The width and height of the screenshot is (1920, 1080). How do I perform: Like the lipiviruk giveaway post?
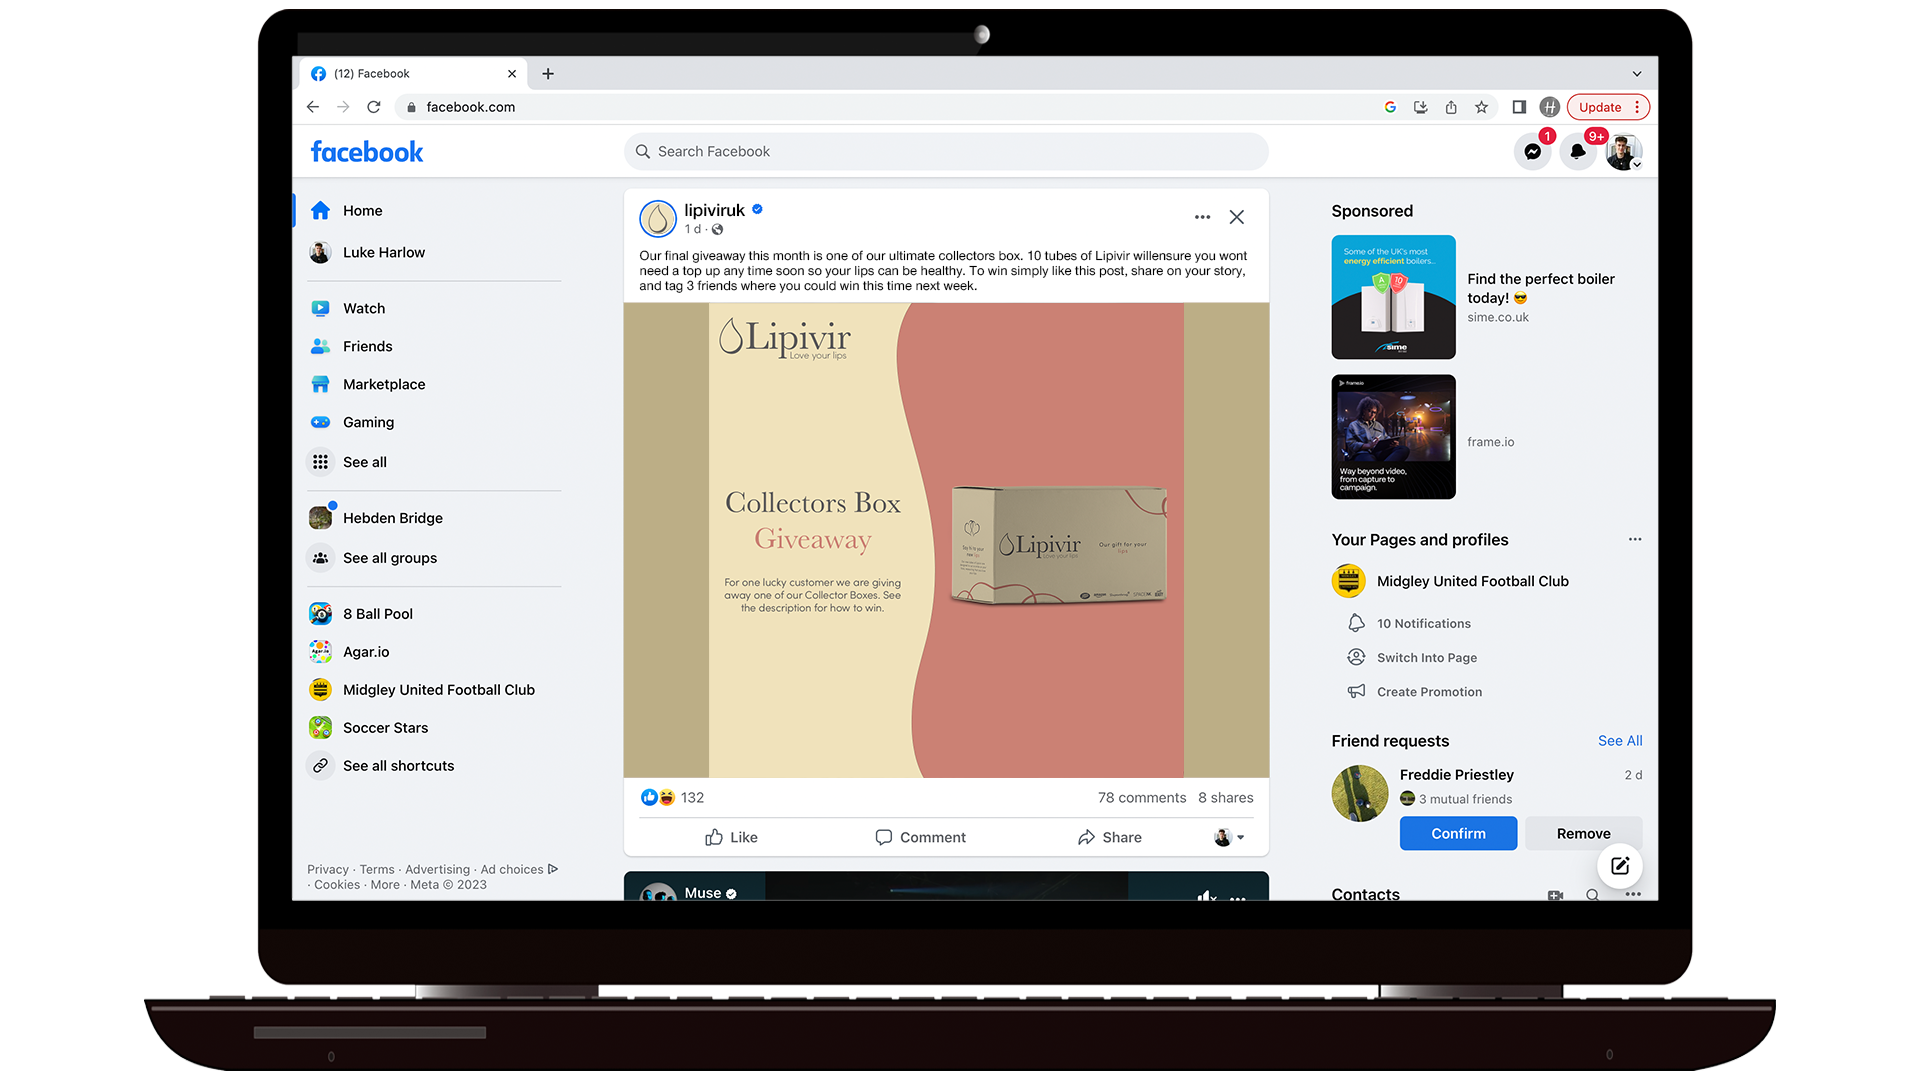731,837
